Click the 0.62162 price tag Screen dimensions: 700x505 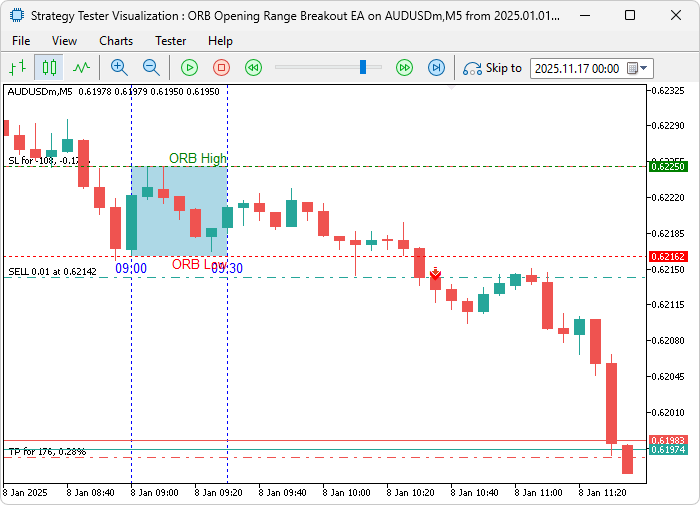(668, 257)
